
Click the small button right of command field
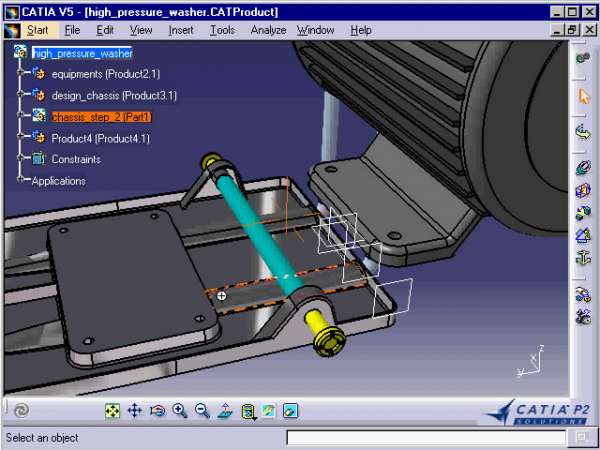point(582,437)
